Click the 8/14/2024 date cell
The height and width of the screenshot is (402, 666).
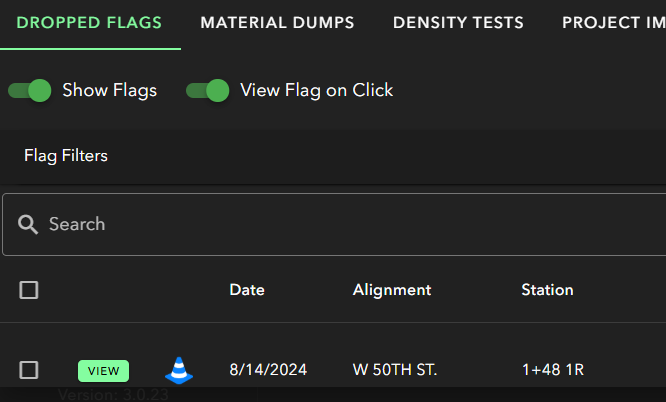(268, 370)
